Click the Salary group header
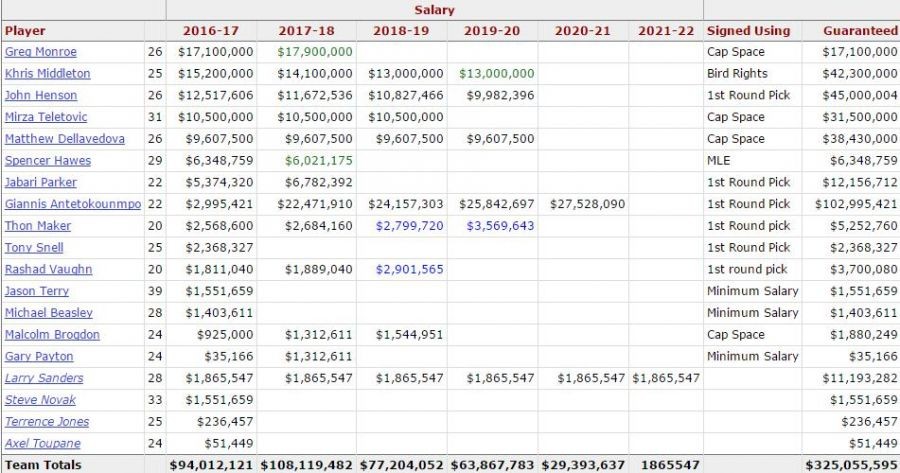This screenshot has width=900, height=473. pos(435,10)
